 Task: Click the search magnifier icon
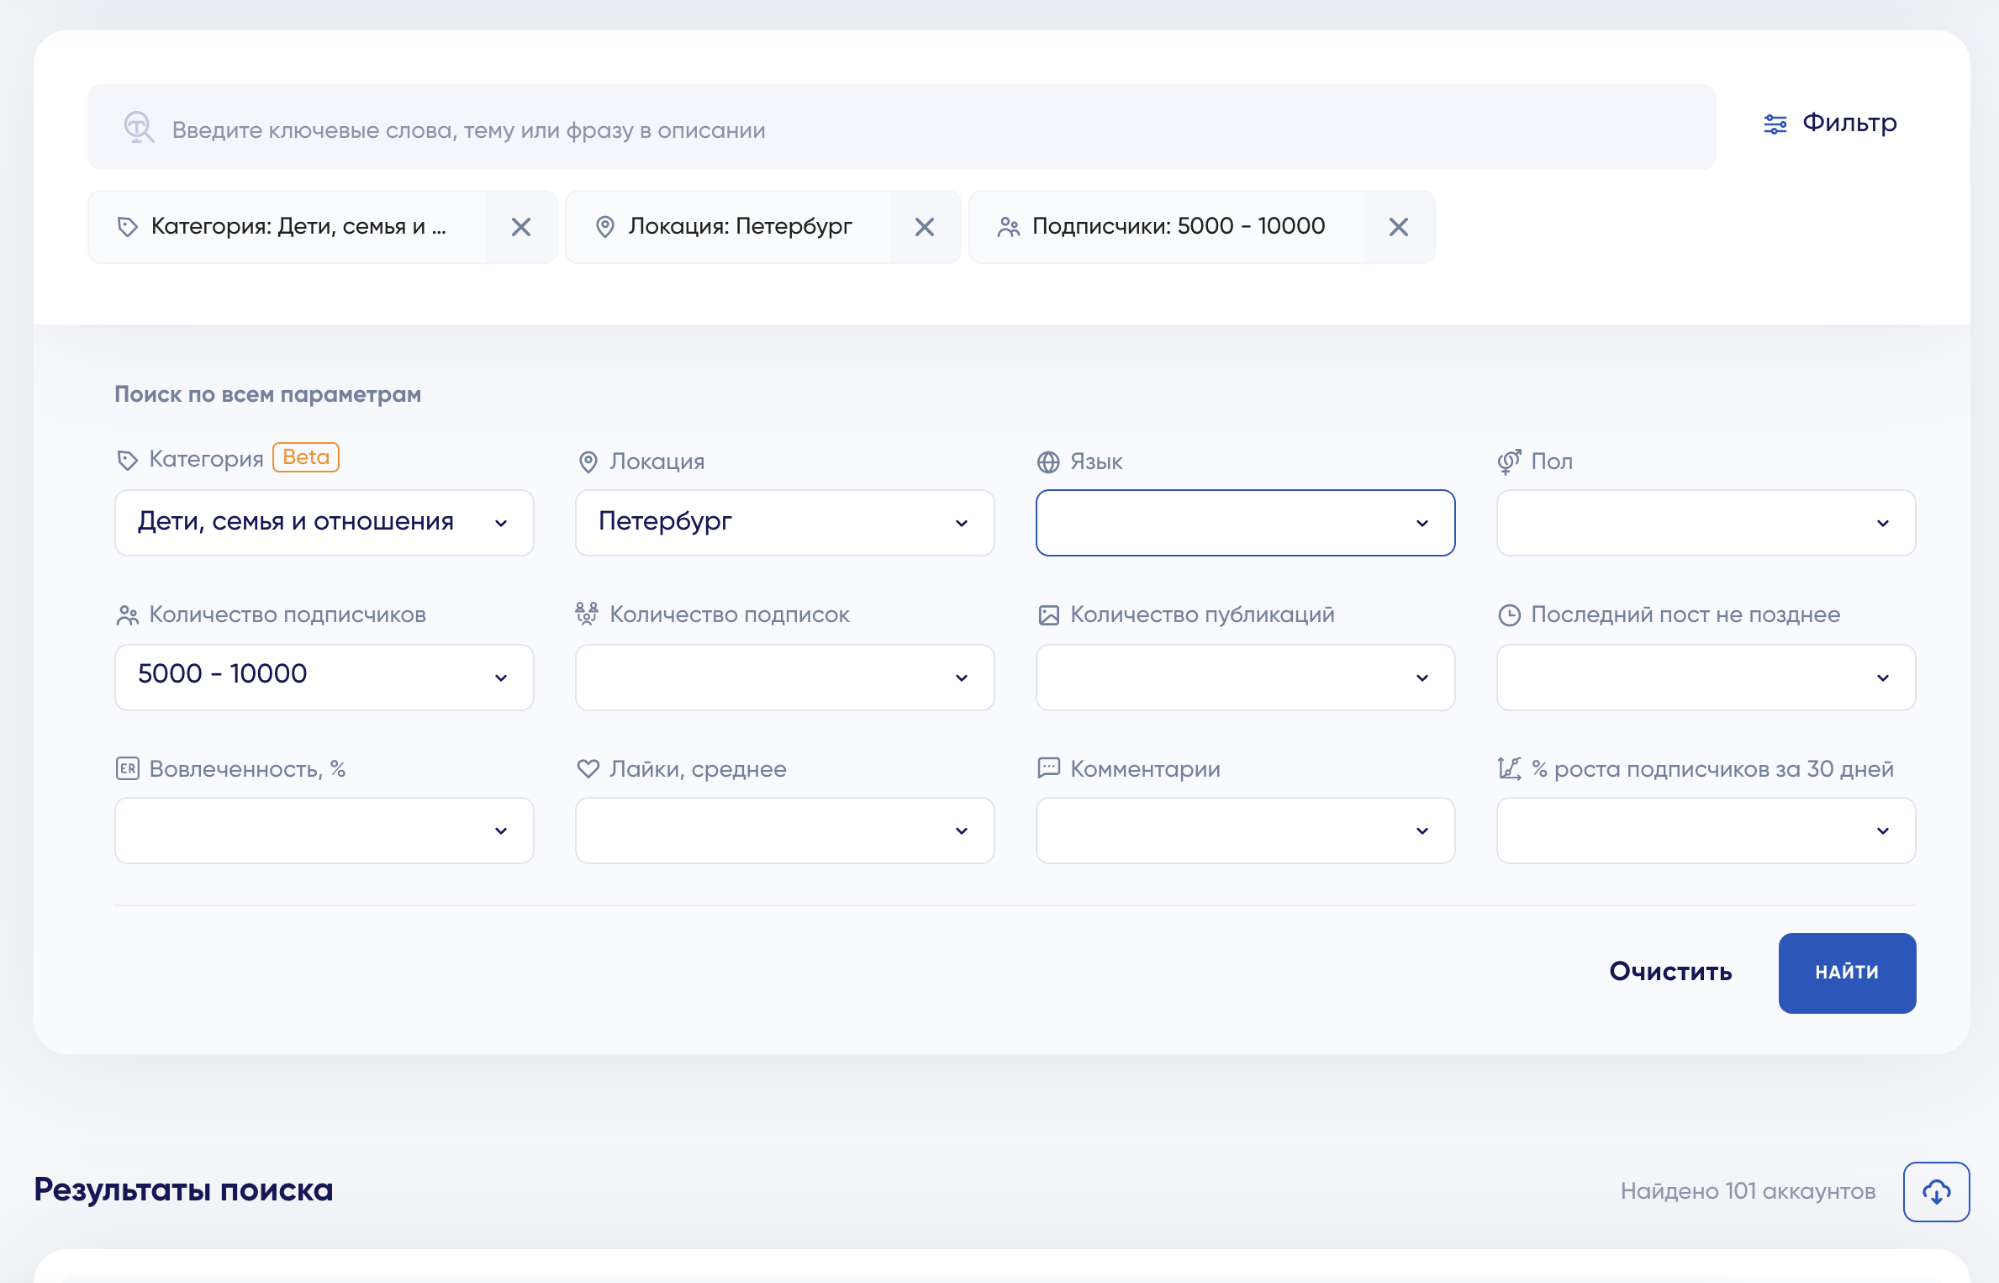click(138, 127)
